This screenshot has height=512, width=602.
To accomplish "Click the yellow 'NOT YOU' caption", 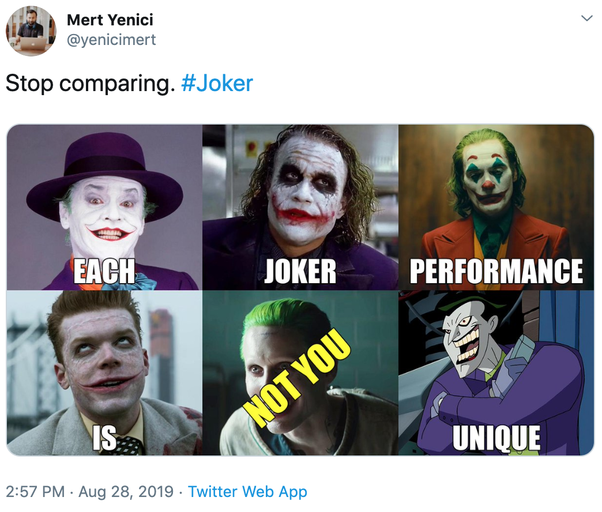I will [298, 380].
